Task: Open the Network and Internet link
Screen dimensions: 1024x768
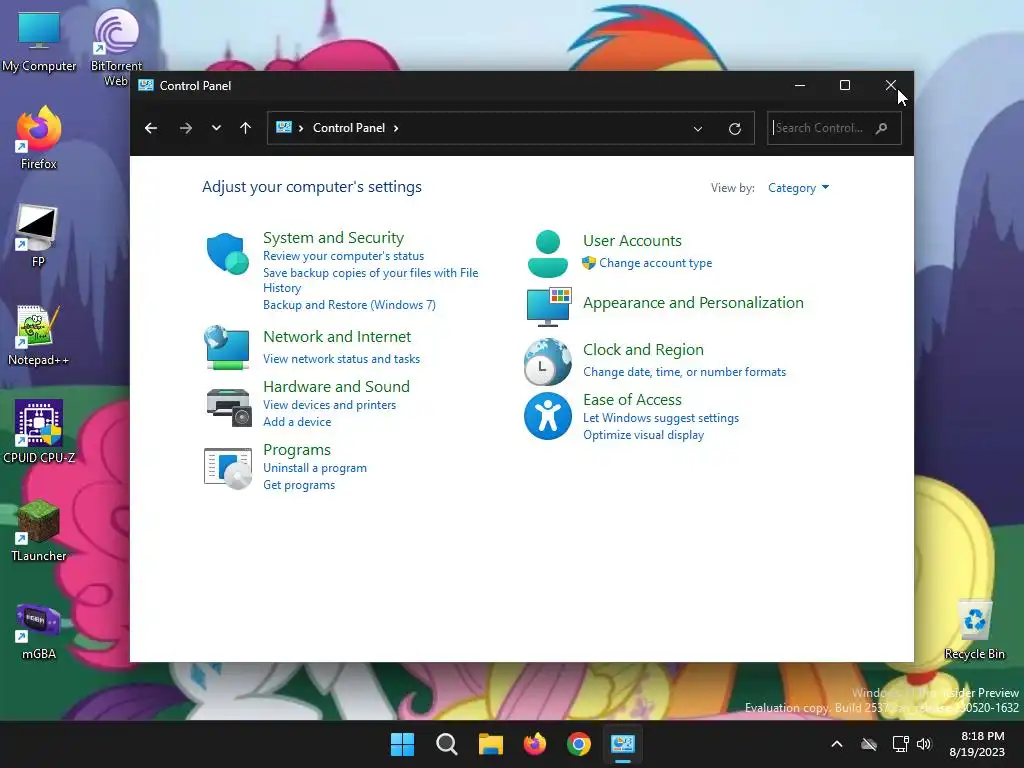Action: pyautogui.click(x=337, y=337)
